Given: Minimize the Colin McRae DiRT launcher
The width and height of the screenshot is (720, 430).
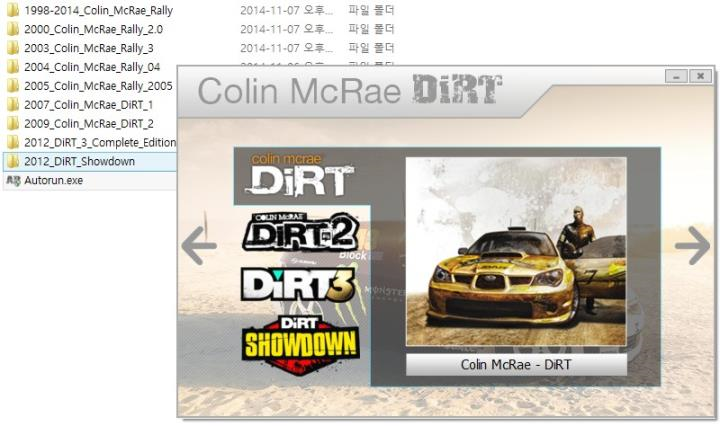Looking at the screenshot, I should tap(676, 76).
